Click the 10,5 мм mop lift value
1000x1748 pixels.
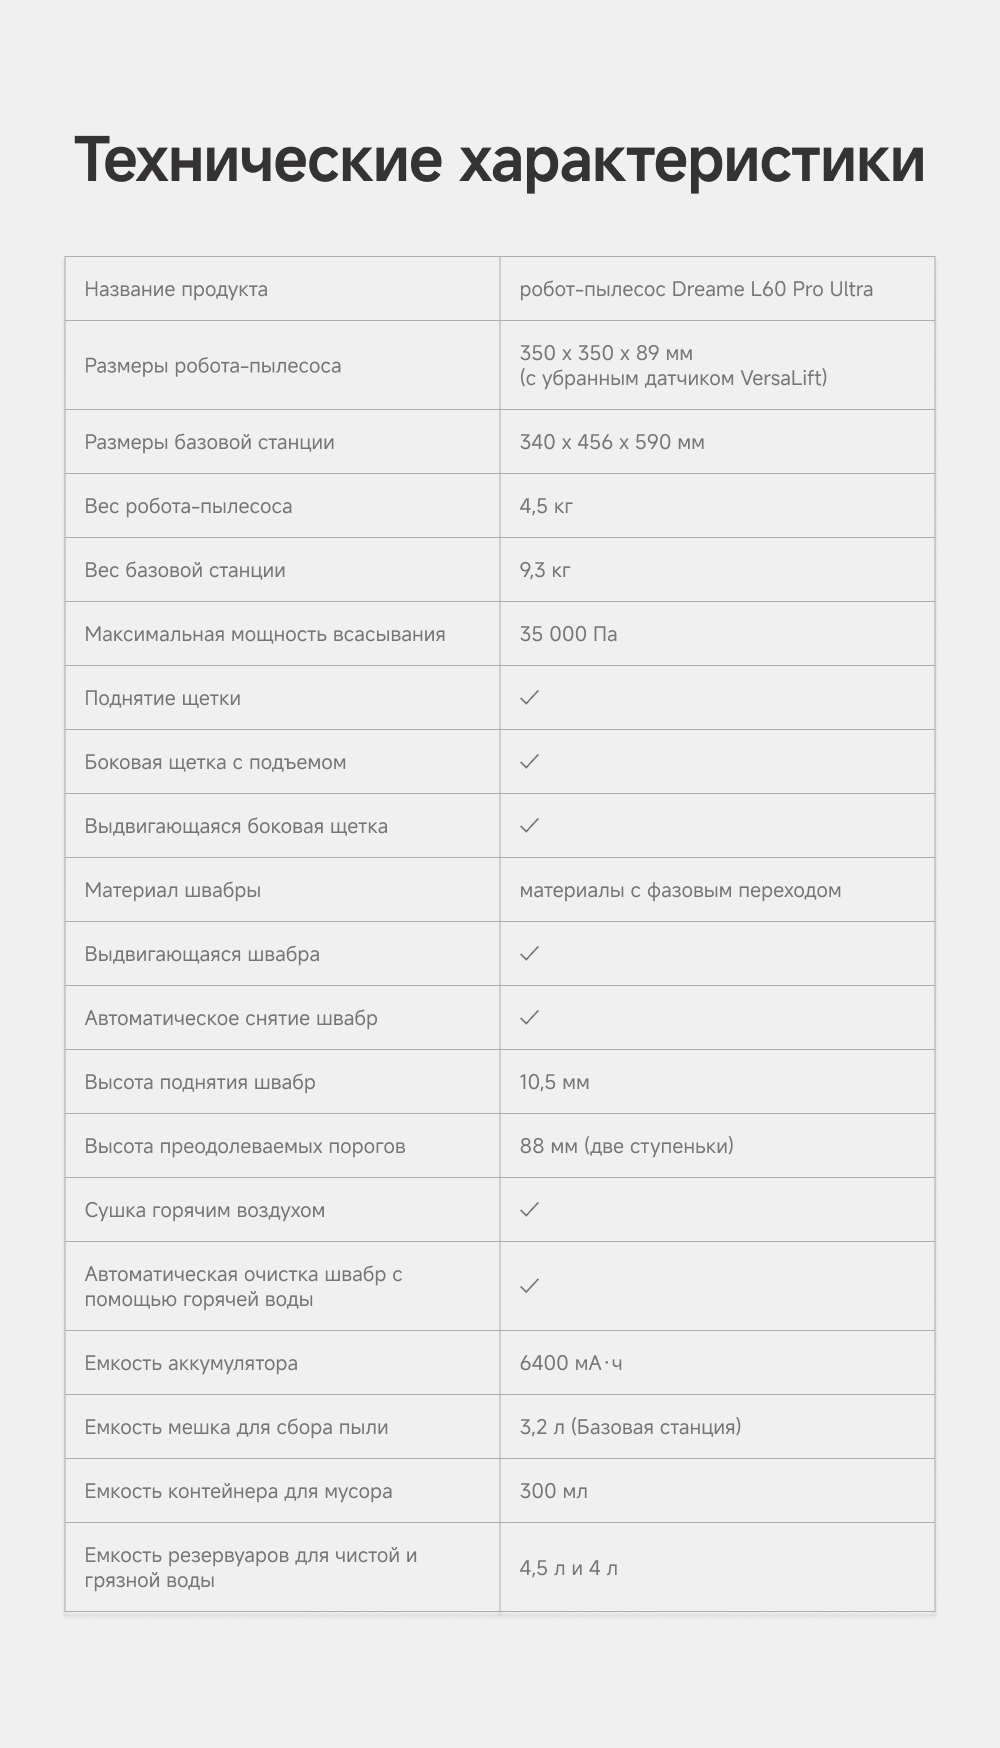coord(554,1082)
